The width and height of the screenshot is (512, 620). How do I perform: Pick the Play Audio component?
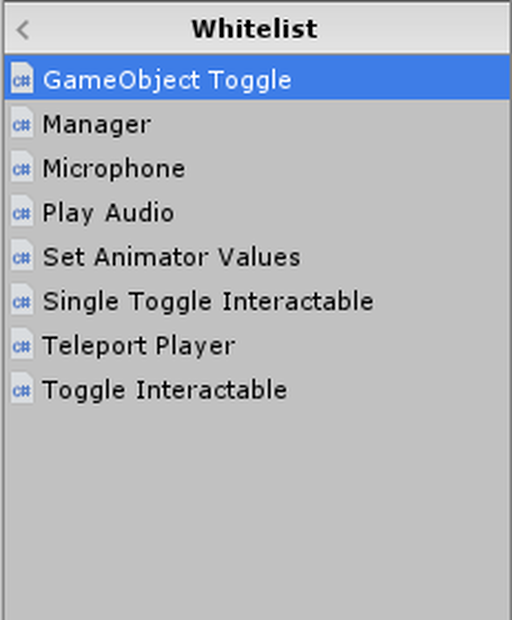coord(257,211)
